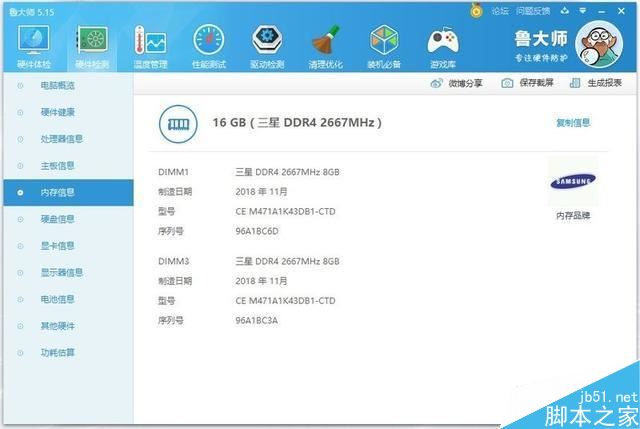Open 硬件体检 hardware checkup icon
640x429 pixels.
[33, 40]
